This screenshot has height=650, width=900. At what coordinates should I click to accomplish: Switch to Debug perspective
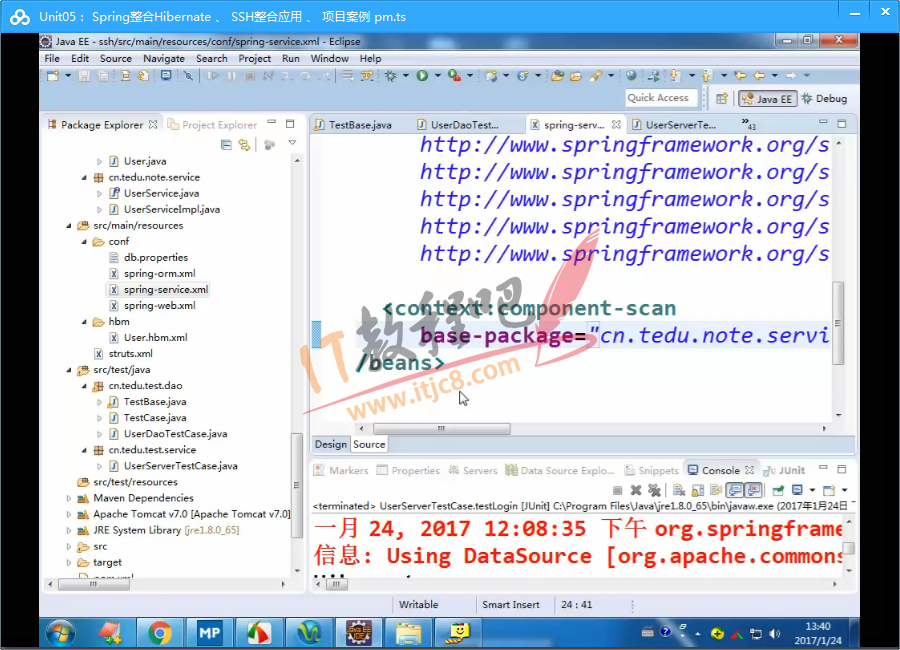click(824, 99)
